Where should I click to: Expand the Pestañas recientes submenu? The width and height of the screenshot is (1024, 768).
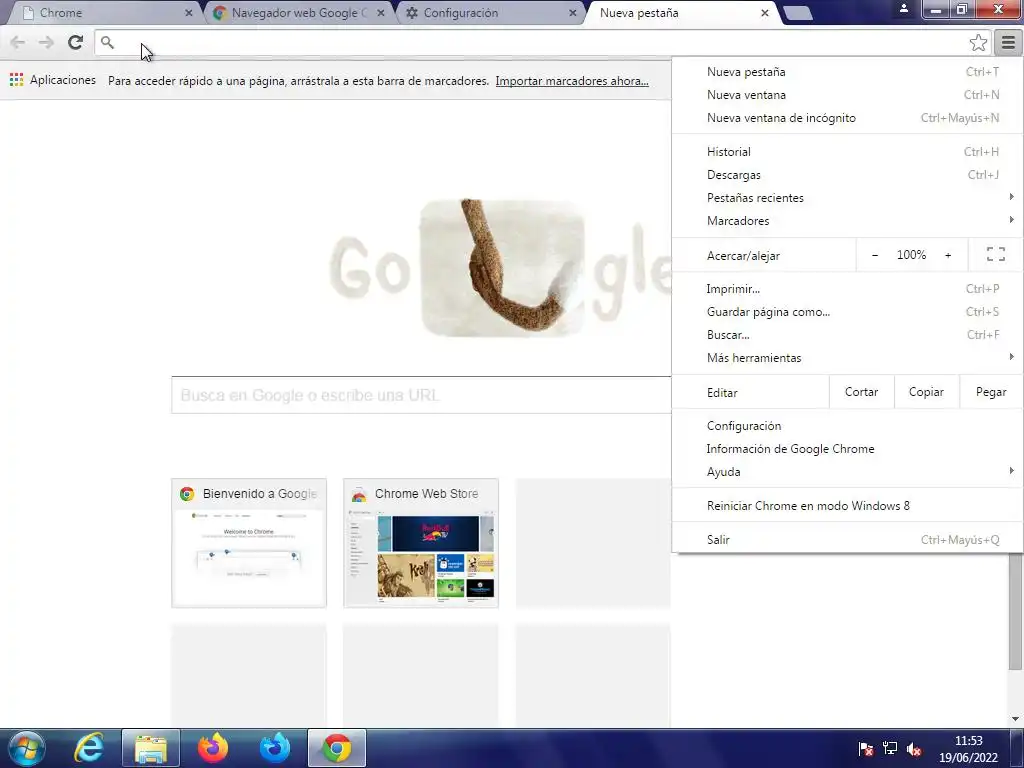tap(847, 198)
